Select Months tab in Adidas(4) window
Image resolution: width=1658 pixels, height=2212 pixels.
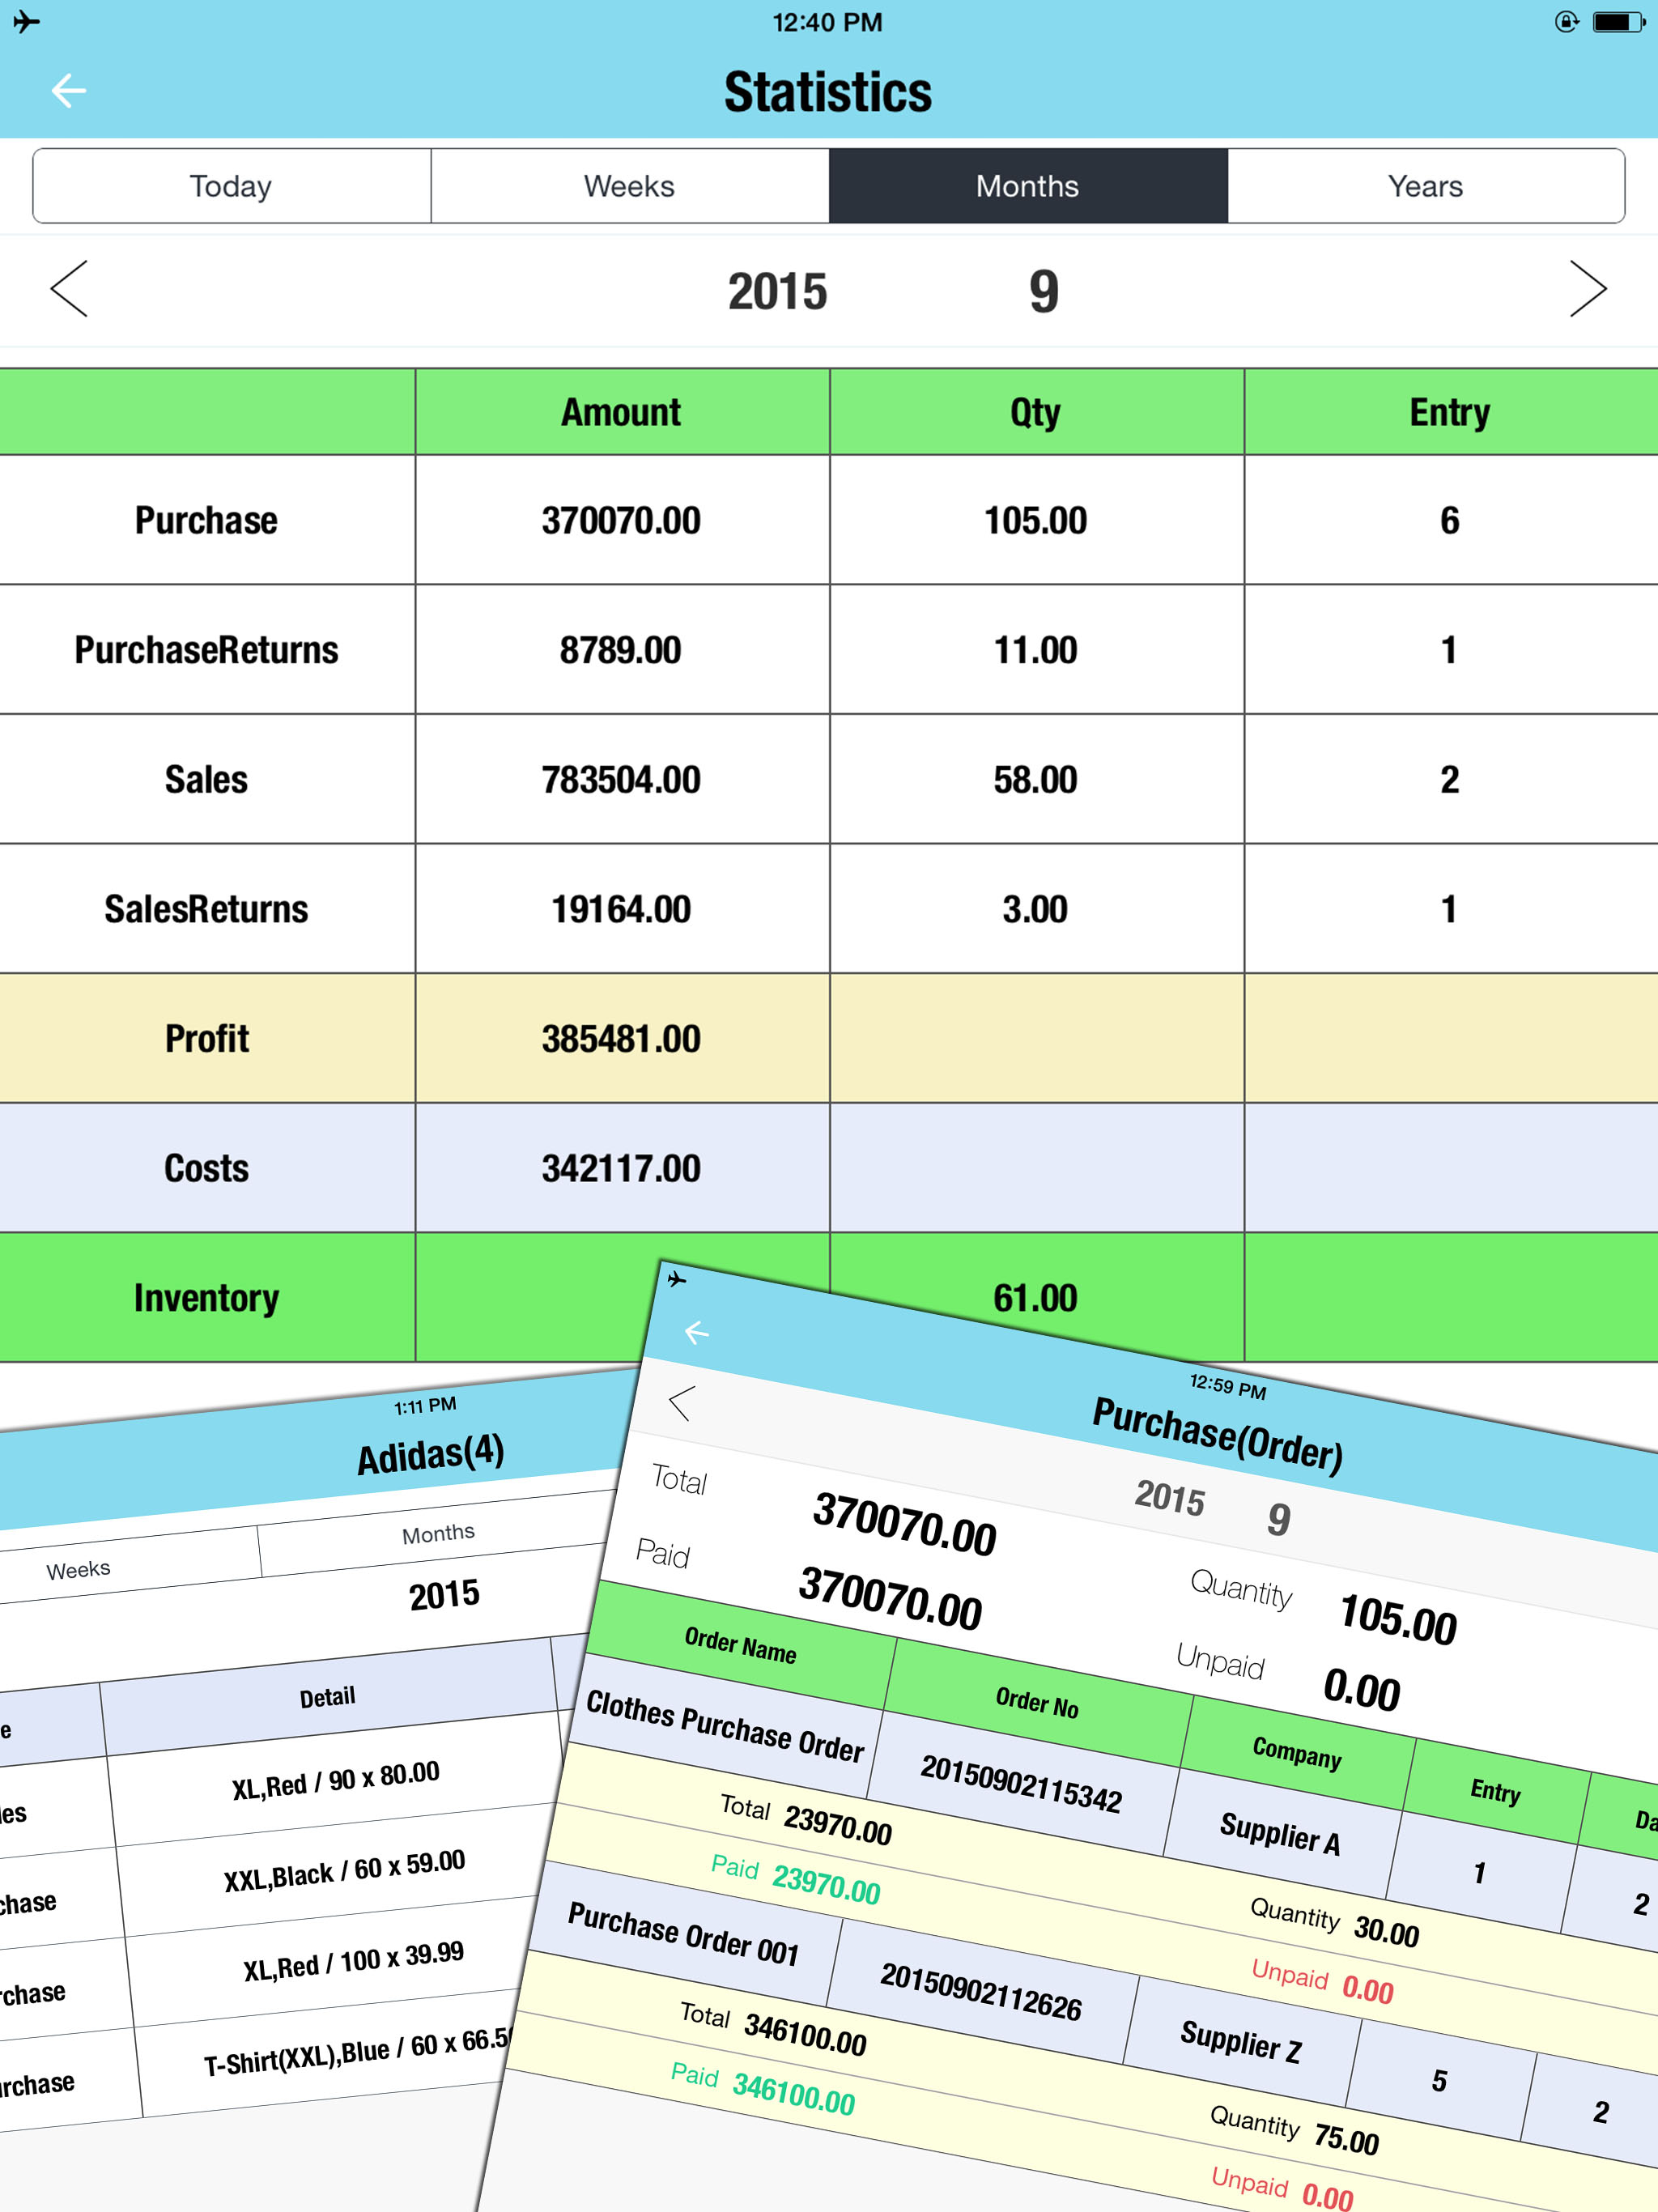point(438,1534)
